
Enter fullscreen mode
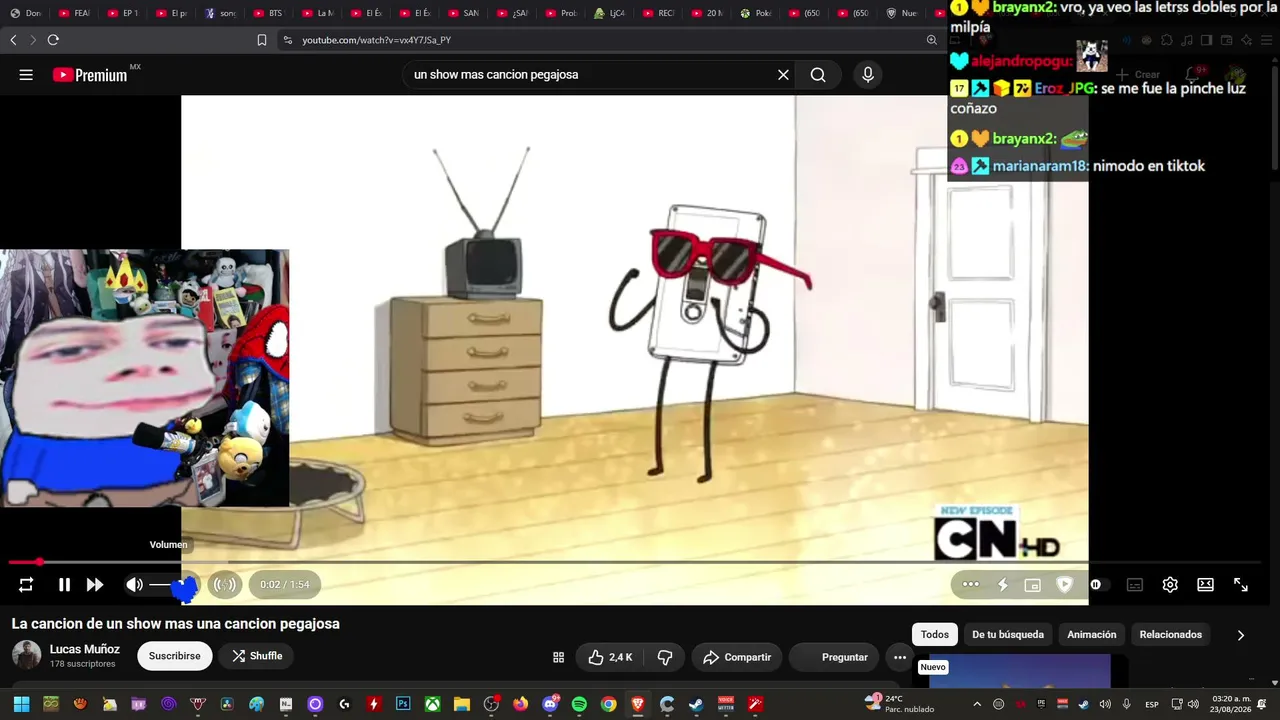tap(1241, 585)
